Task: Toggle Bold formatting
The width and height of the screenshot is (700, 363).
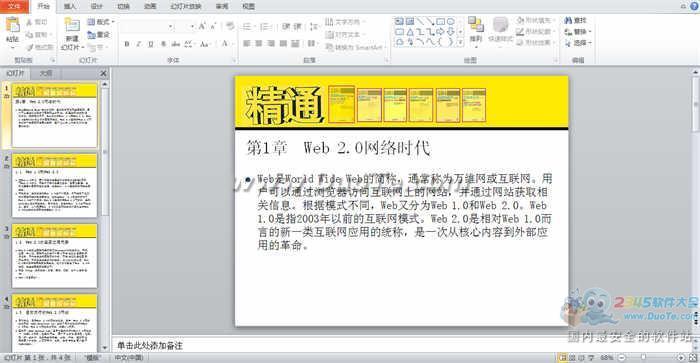Action: 127,44
